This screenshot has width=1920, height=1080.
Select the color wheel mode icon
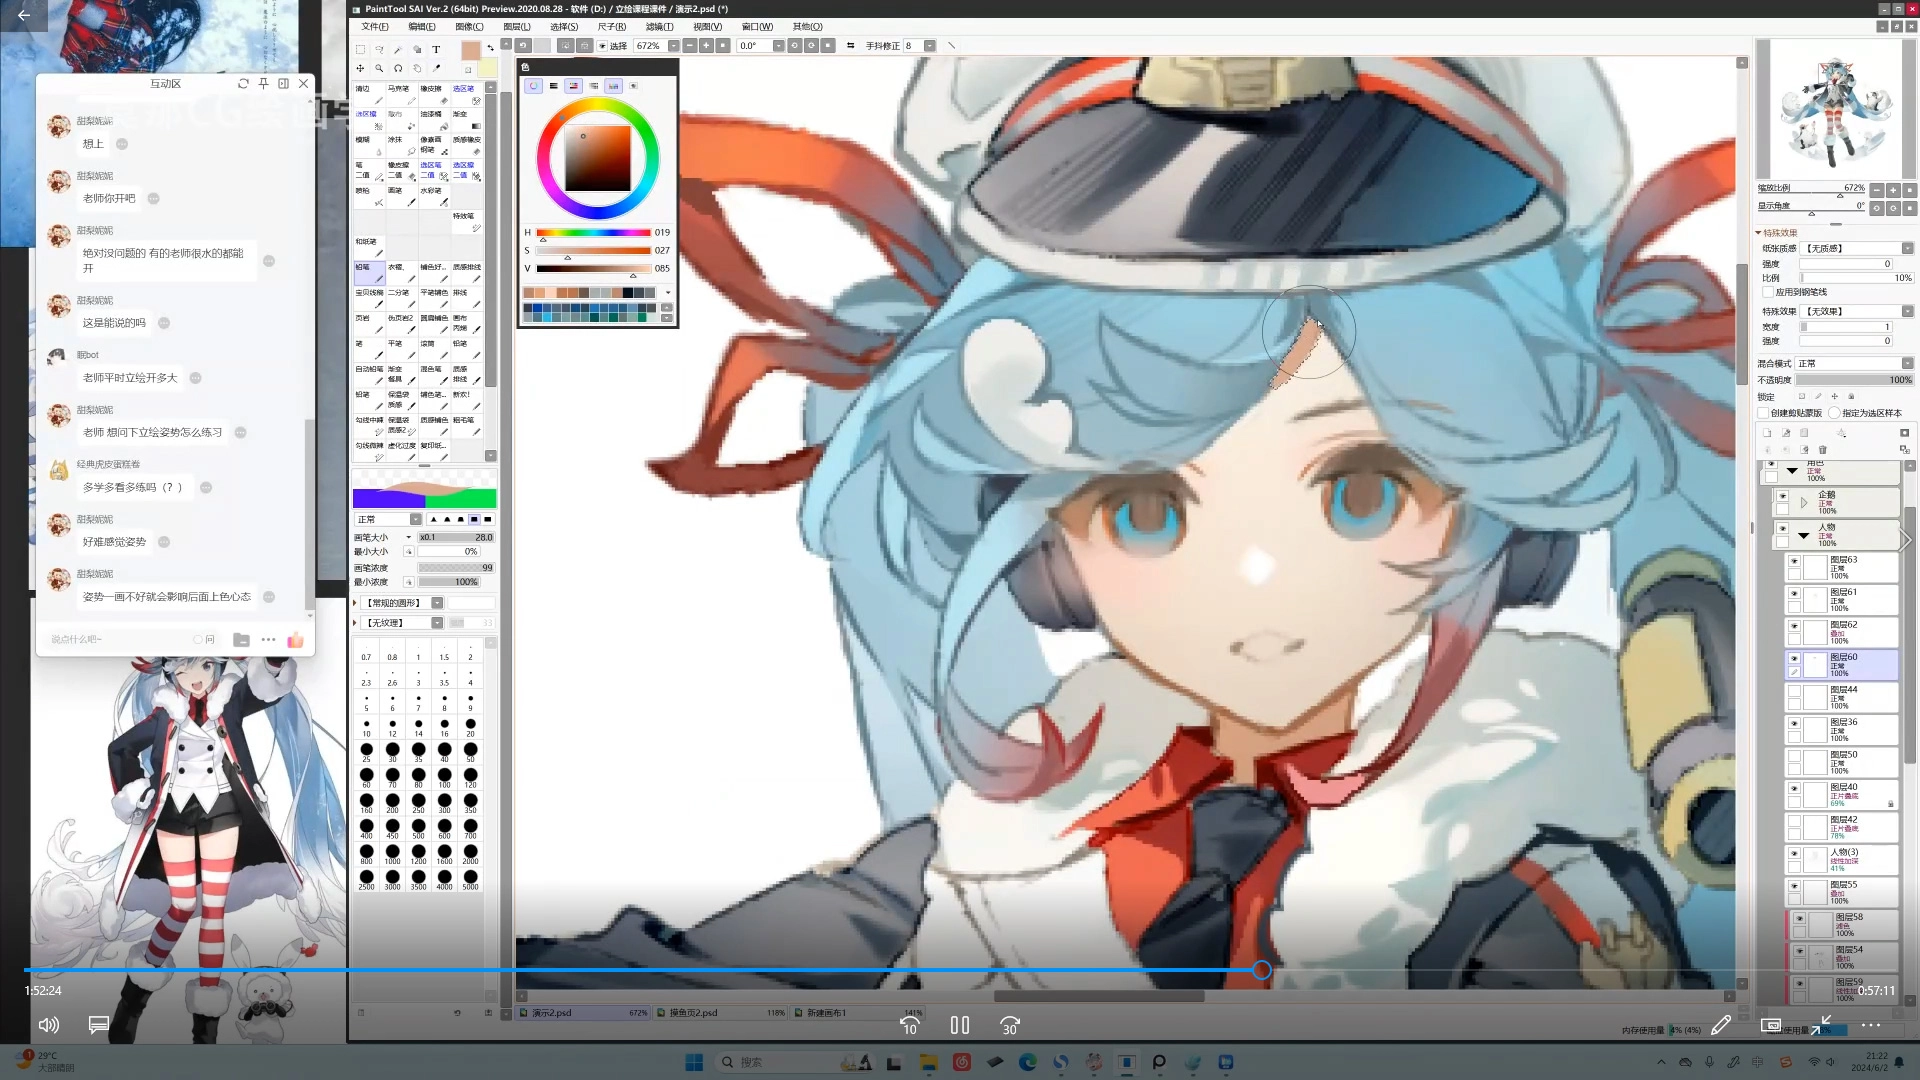[534, 86]
